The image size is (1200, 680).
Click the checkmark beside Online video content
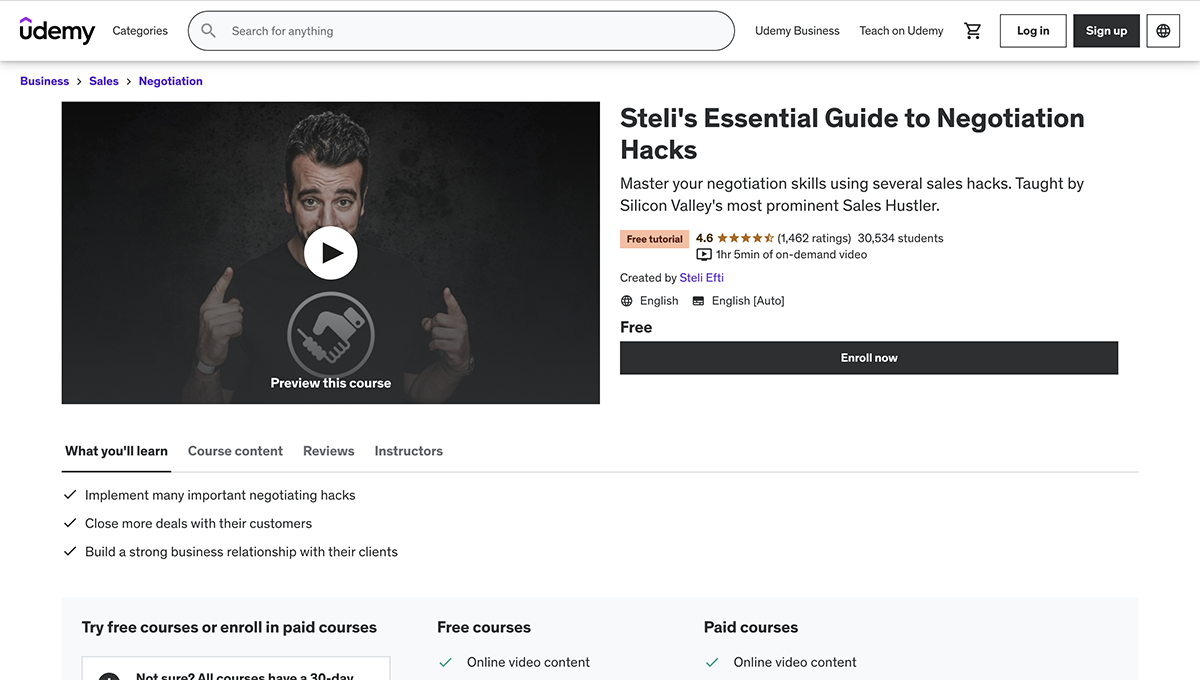coord(446,662)
